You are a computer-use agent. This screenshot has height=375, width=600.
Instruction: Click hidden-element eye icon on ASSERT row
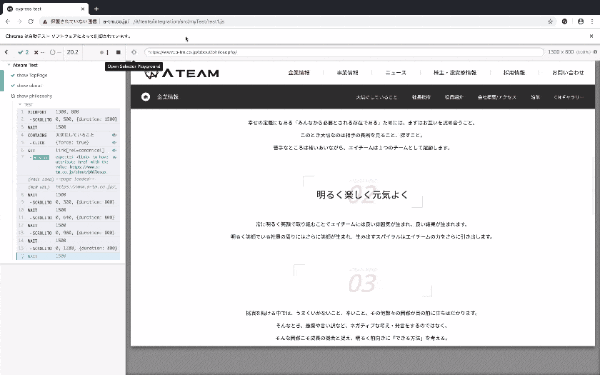(x=115, y=157)
